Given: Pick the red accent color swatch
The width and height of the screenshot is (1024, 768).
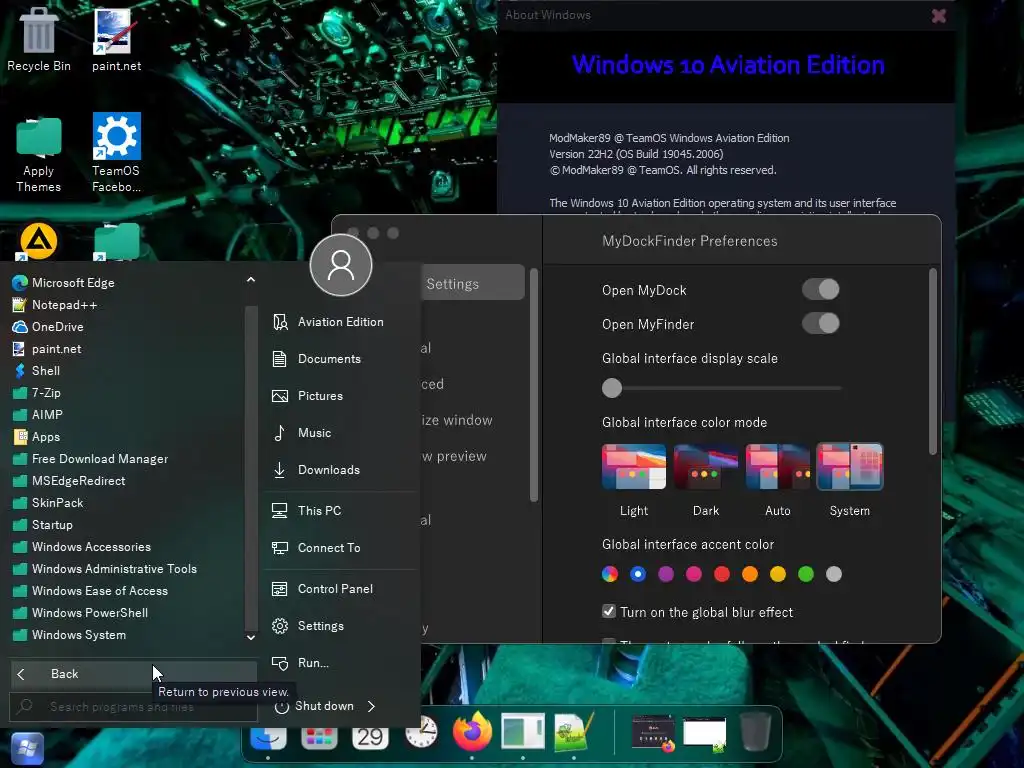Looking at the screenshot, I should coord(722,574).
